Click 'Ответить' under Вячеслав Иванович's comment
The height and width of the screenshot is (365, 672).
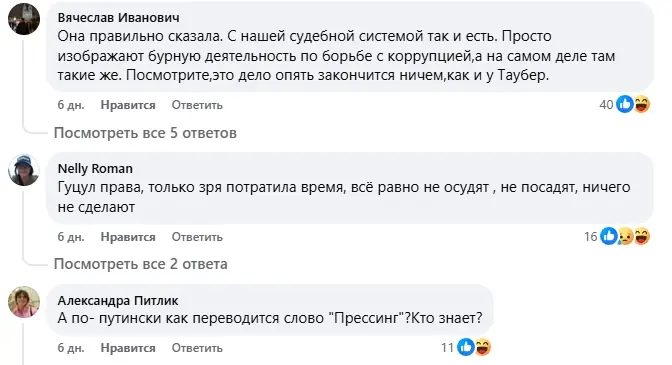pyautogui.click(x=197, y=105)
